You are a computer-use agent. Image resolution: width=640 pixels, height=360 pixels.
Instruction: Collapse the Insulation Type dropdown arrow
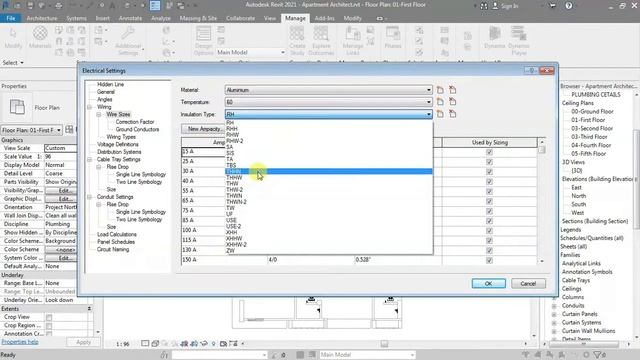429,114
